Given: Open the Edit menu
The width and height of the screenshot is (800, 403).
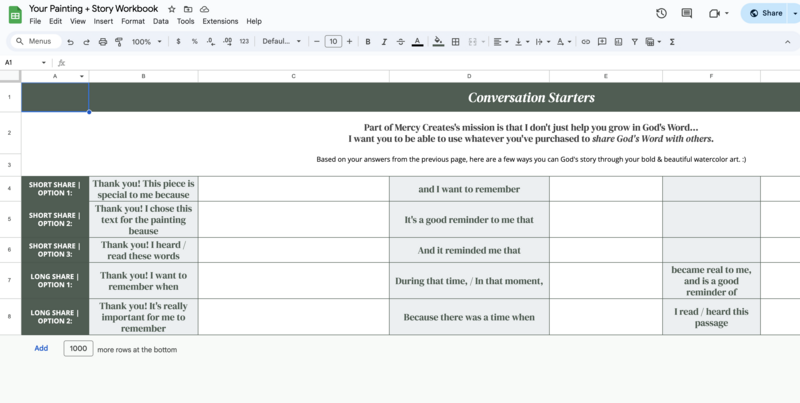Looking at the screenshot, I should [55, 21].
